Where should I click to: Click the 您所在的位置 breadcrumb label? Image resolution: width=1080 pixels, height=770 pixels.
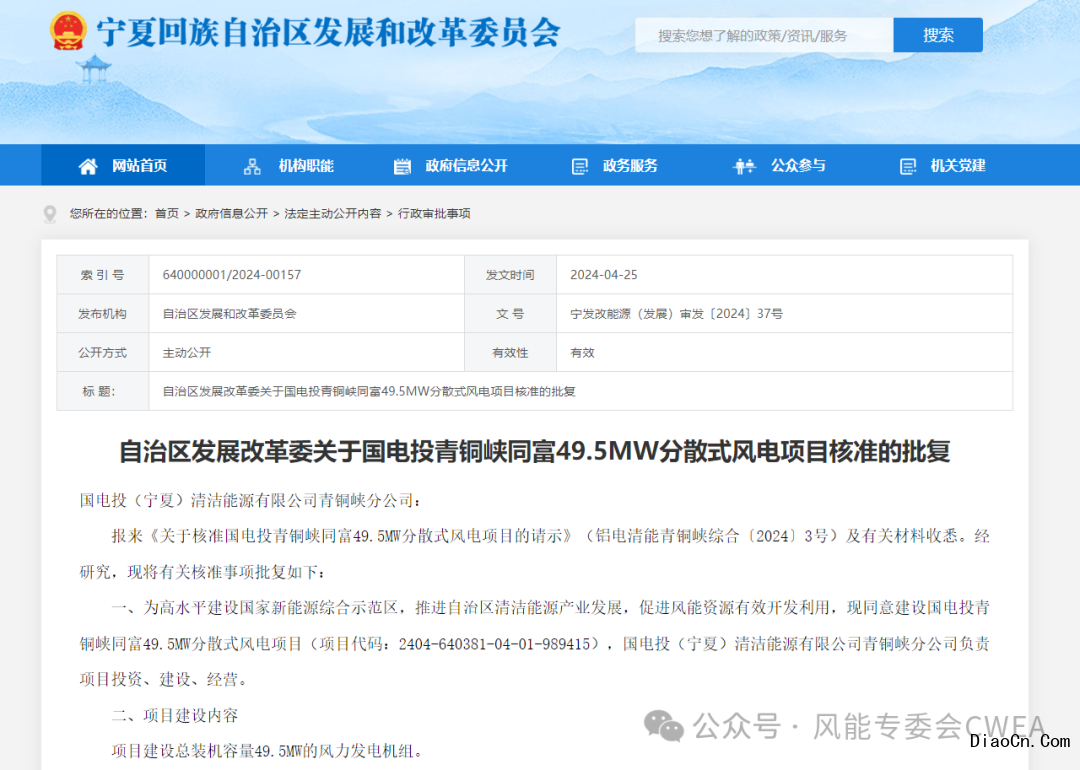pyautogui.click(x=109, y=214)
